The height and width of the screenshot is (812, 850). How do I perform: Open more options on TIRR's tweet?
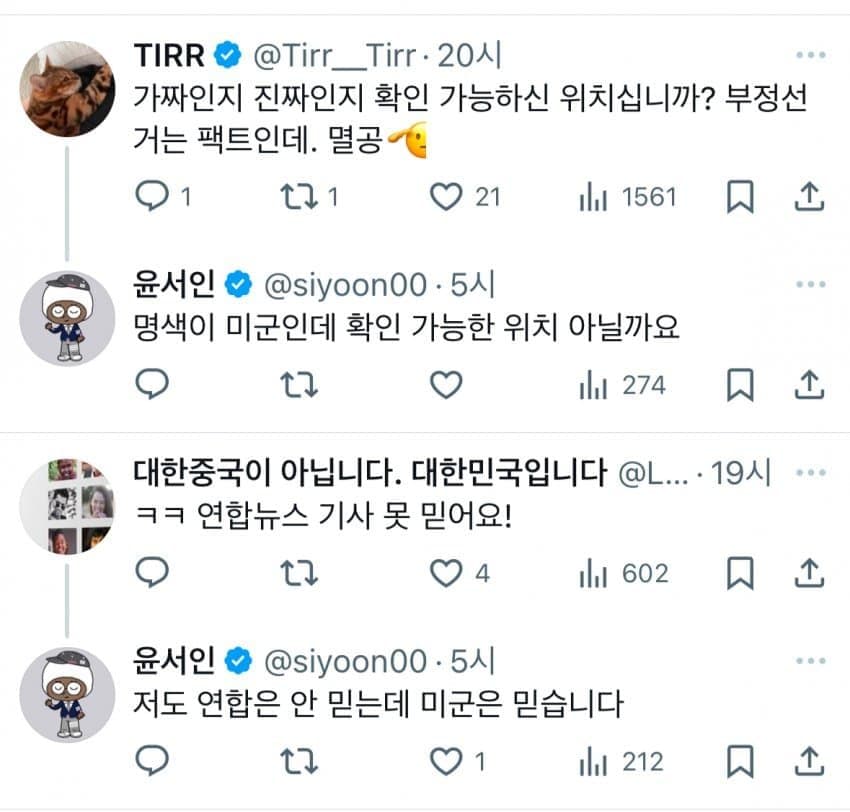[x=808, y=53]
